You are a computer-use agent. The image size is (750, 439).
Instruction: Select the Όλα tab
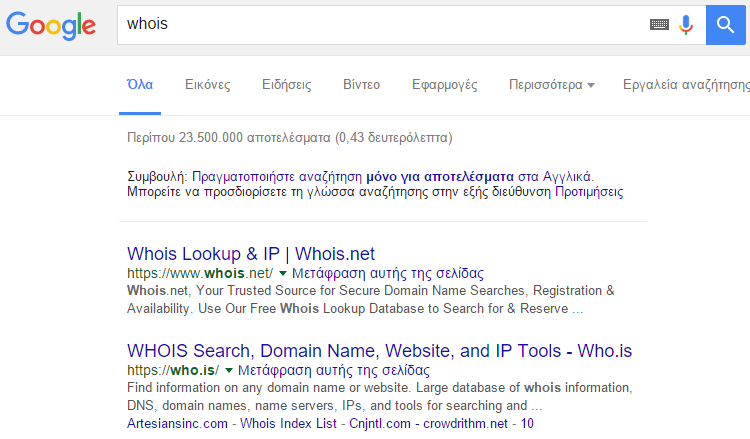coord(140,85)
